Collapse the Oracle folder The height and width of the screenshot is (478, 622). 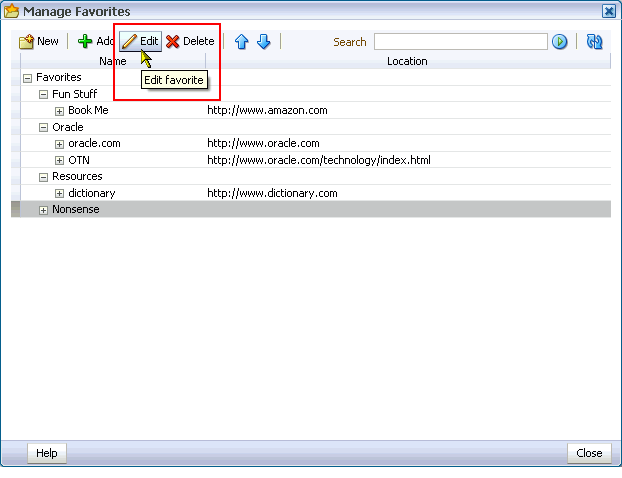coord(43,127)
